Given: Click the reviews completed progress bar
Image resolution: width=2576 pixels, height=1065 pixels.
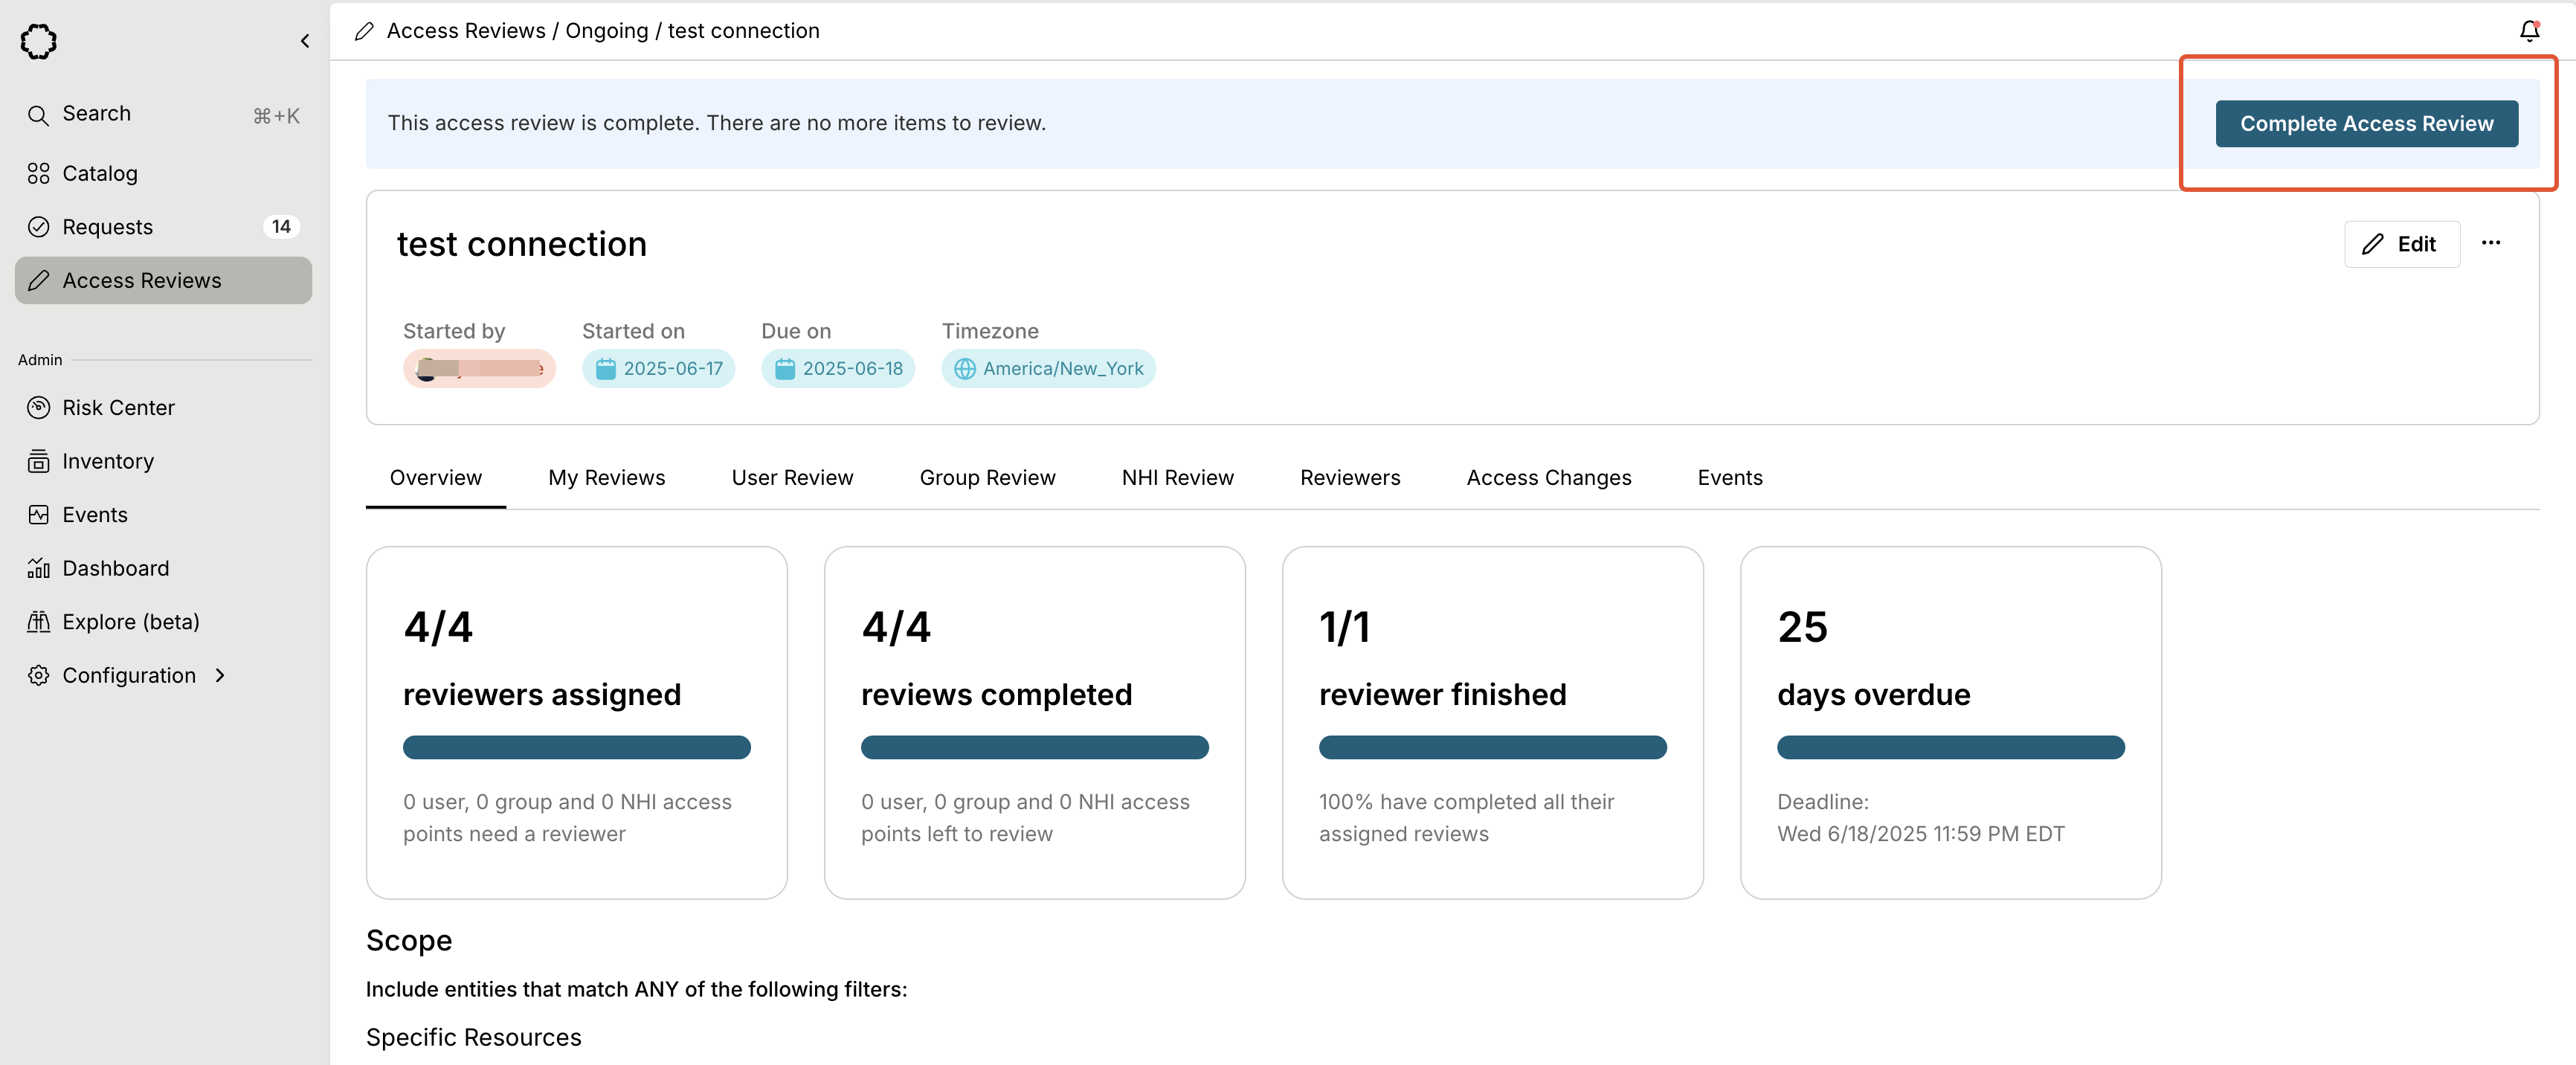Looking at the screenshot, I should (x=1034, y=748).
